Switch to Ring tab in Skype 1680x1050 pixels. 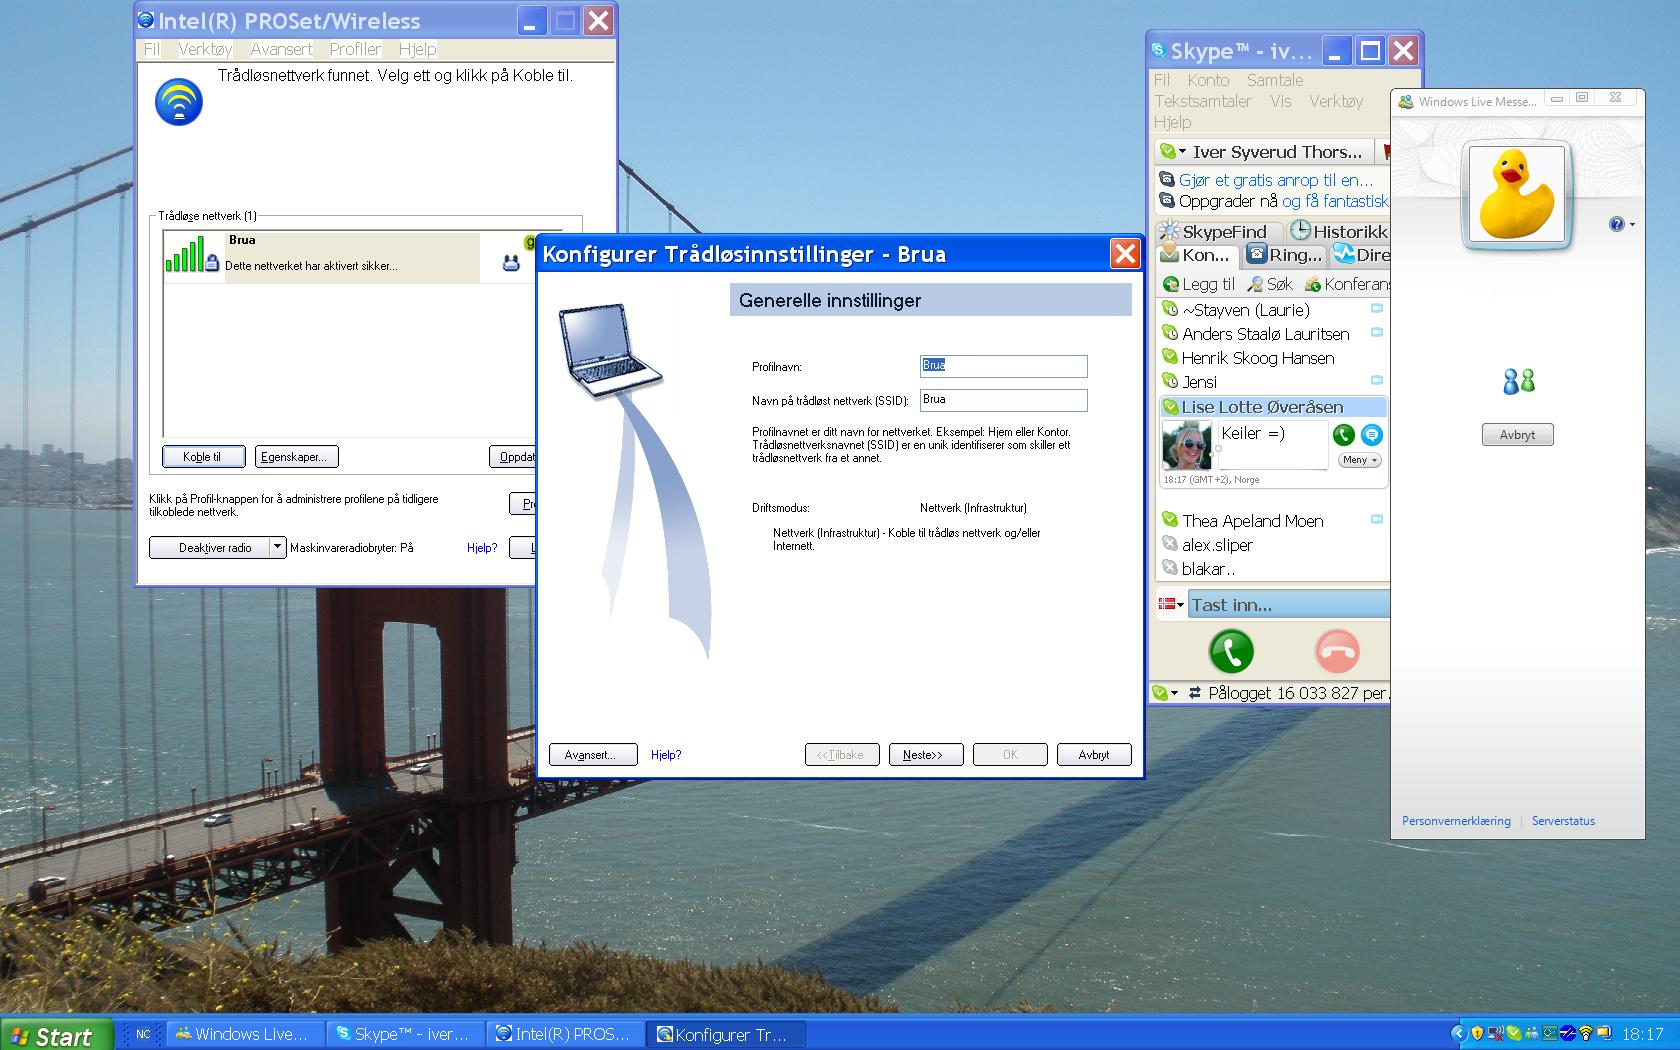tap(1285, 255)
